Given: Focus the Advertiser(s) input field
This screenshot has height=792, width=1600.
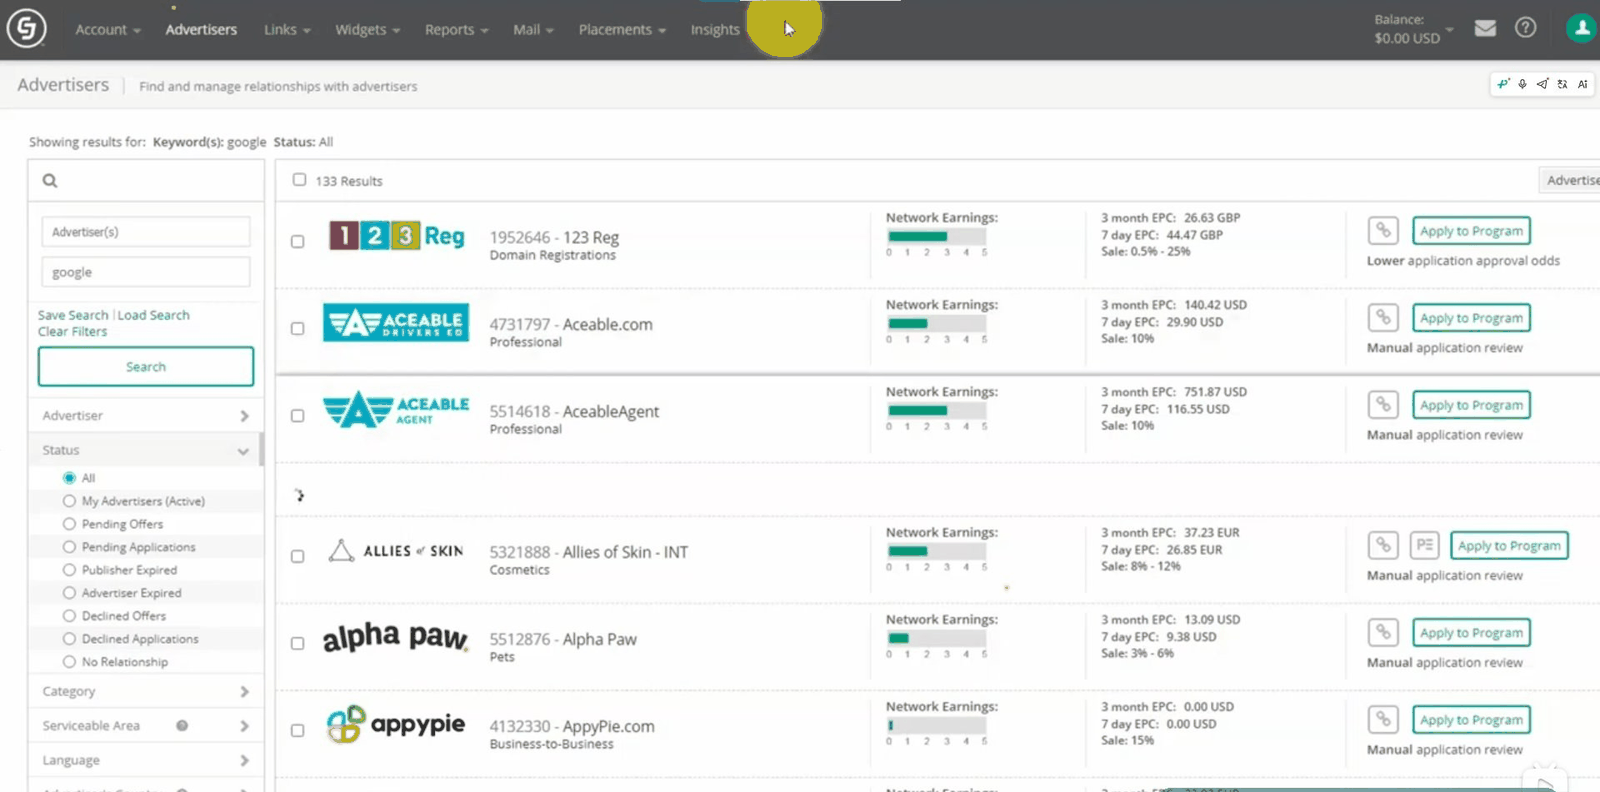Looking at the screenshot, I should (x=146, y=232).
